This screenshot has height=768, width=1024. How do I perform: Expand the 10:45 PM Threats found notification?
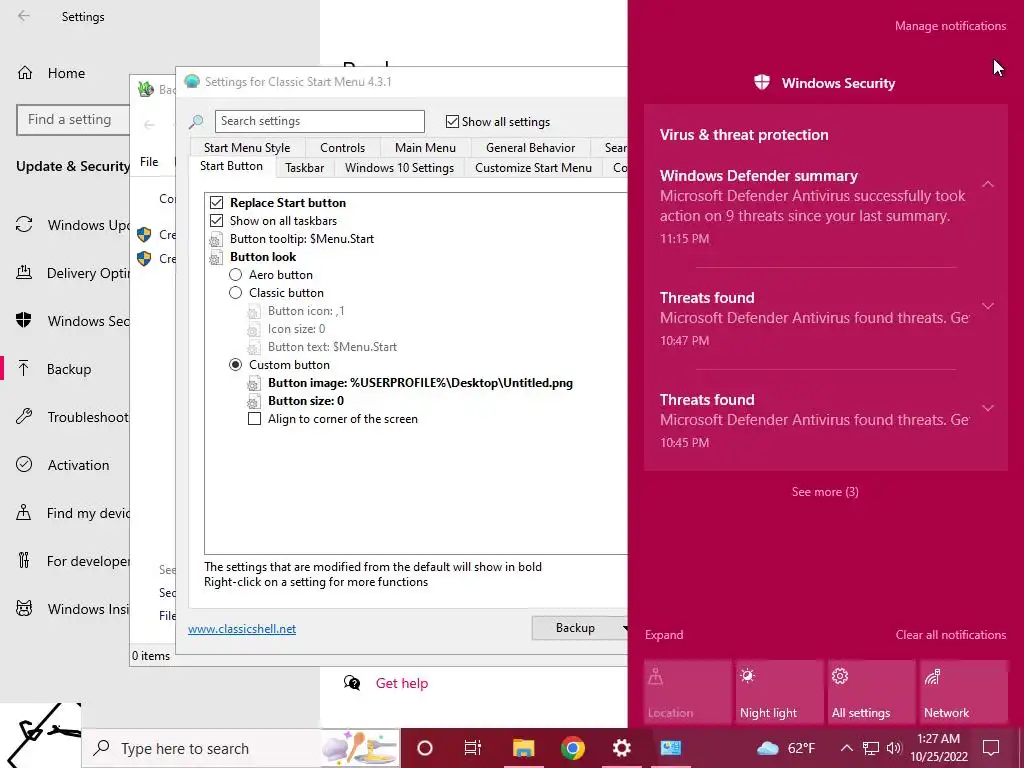pos(987,408)
